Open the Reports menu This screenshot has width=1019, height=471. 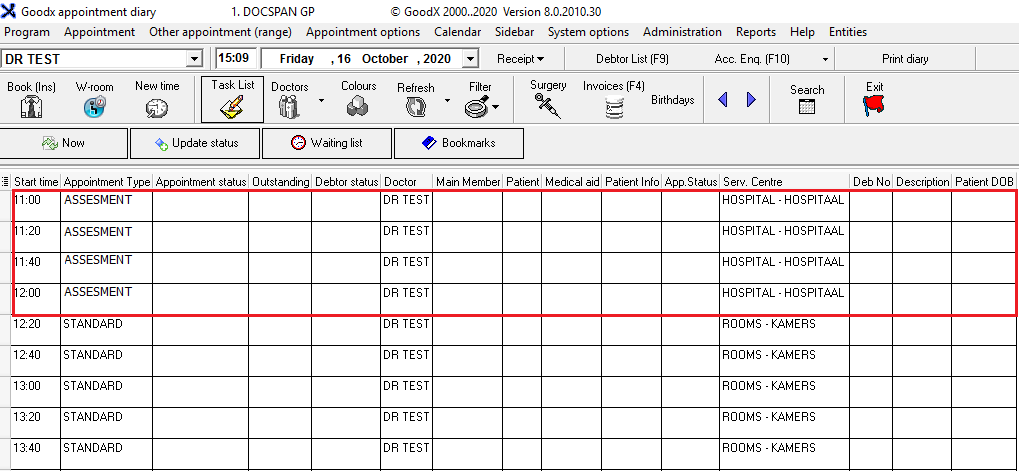[756, 32]
